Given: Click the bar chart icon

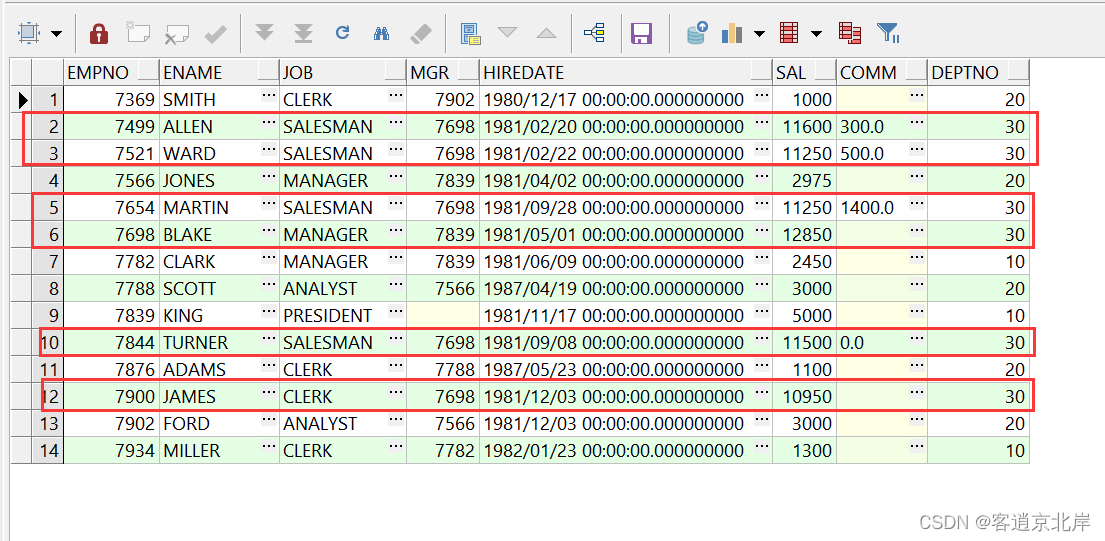Looking at the screenshot, I should (733, 33).
